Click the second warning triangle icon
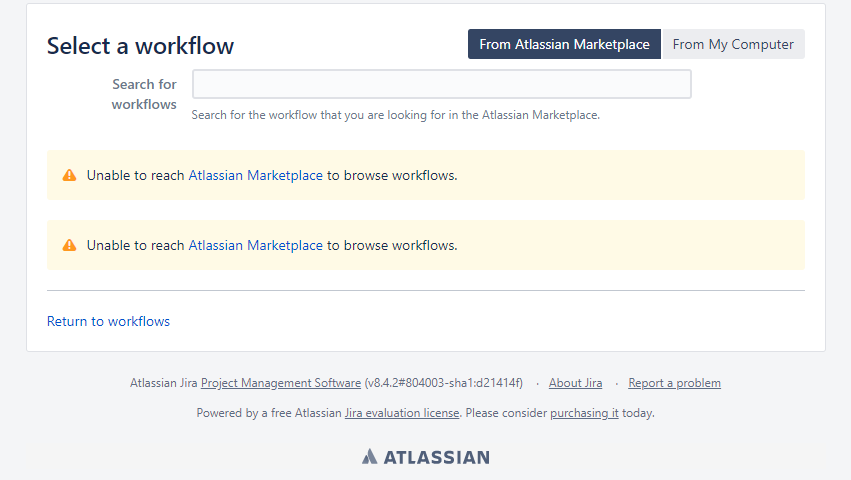Viewport: 851px width, 480px height. [x=69, y=245]
